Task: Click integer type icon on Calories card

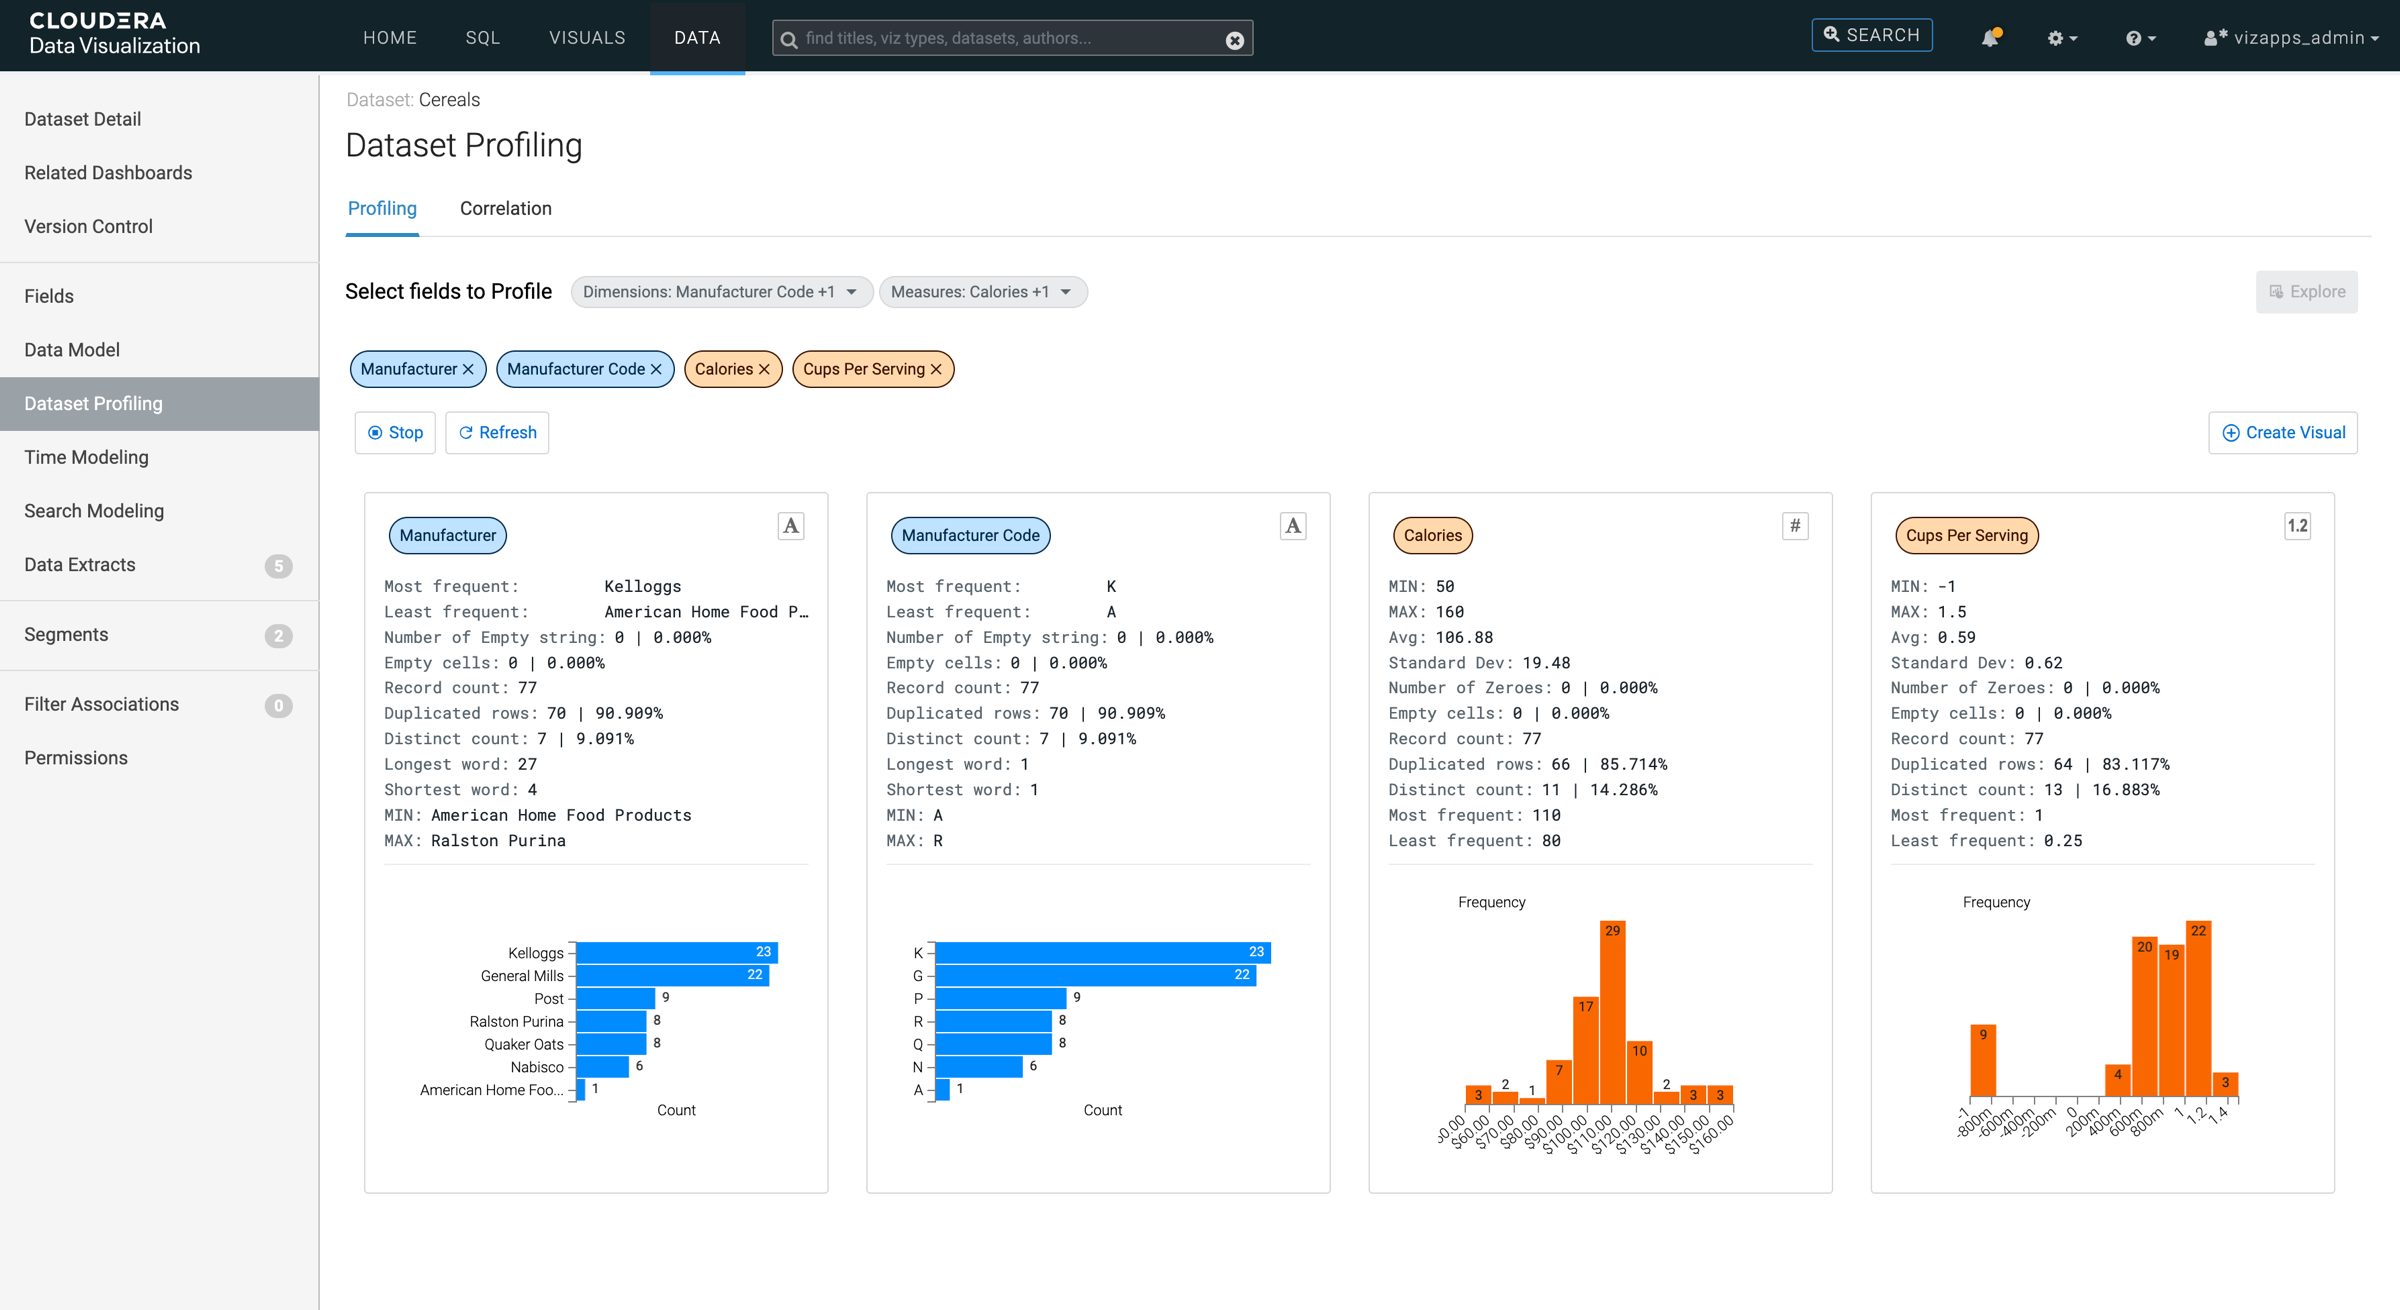Action: point(1795,526)
